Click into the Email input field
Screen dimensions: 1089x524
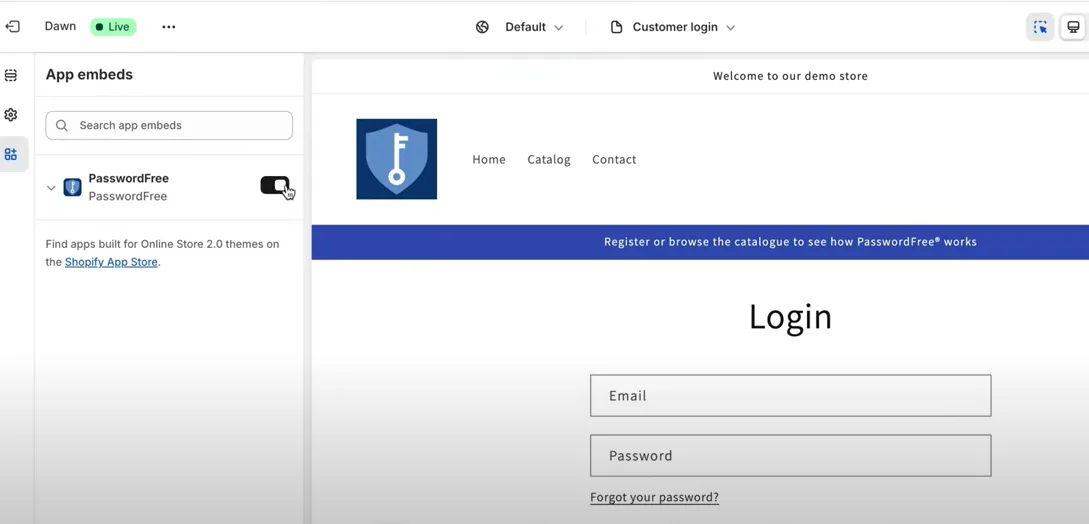click(790, 395)
